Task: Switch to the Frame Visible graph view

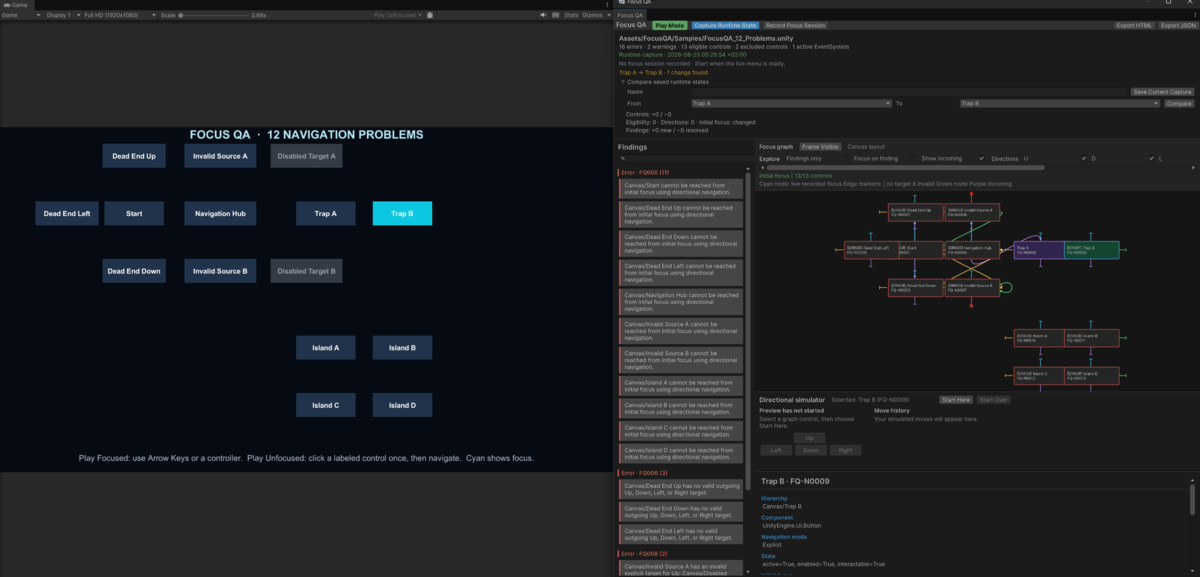Action: click(821, 146)
